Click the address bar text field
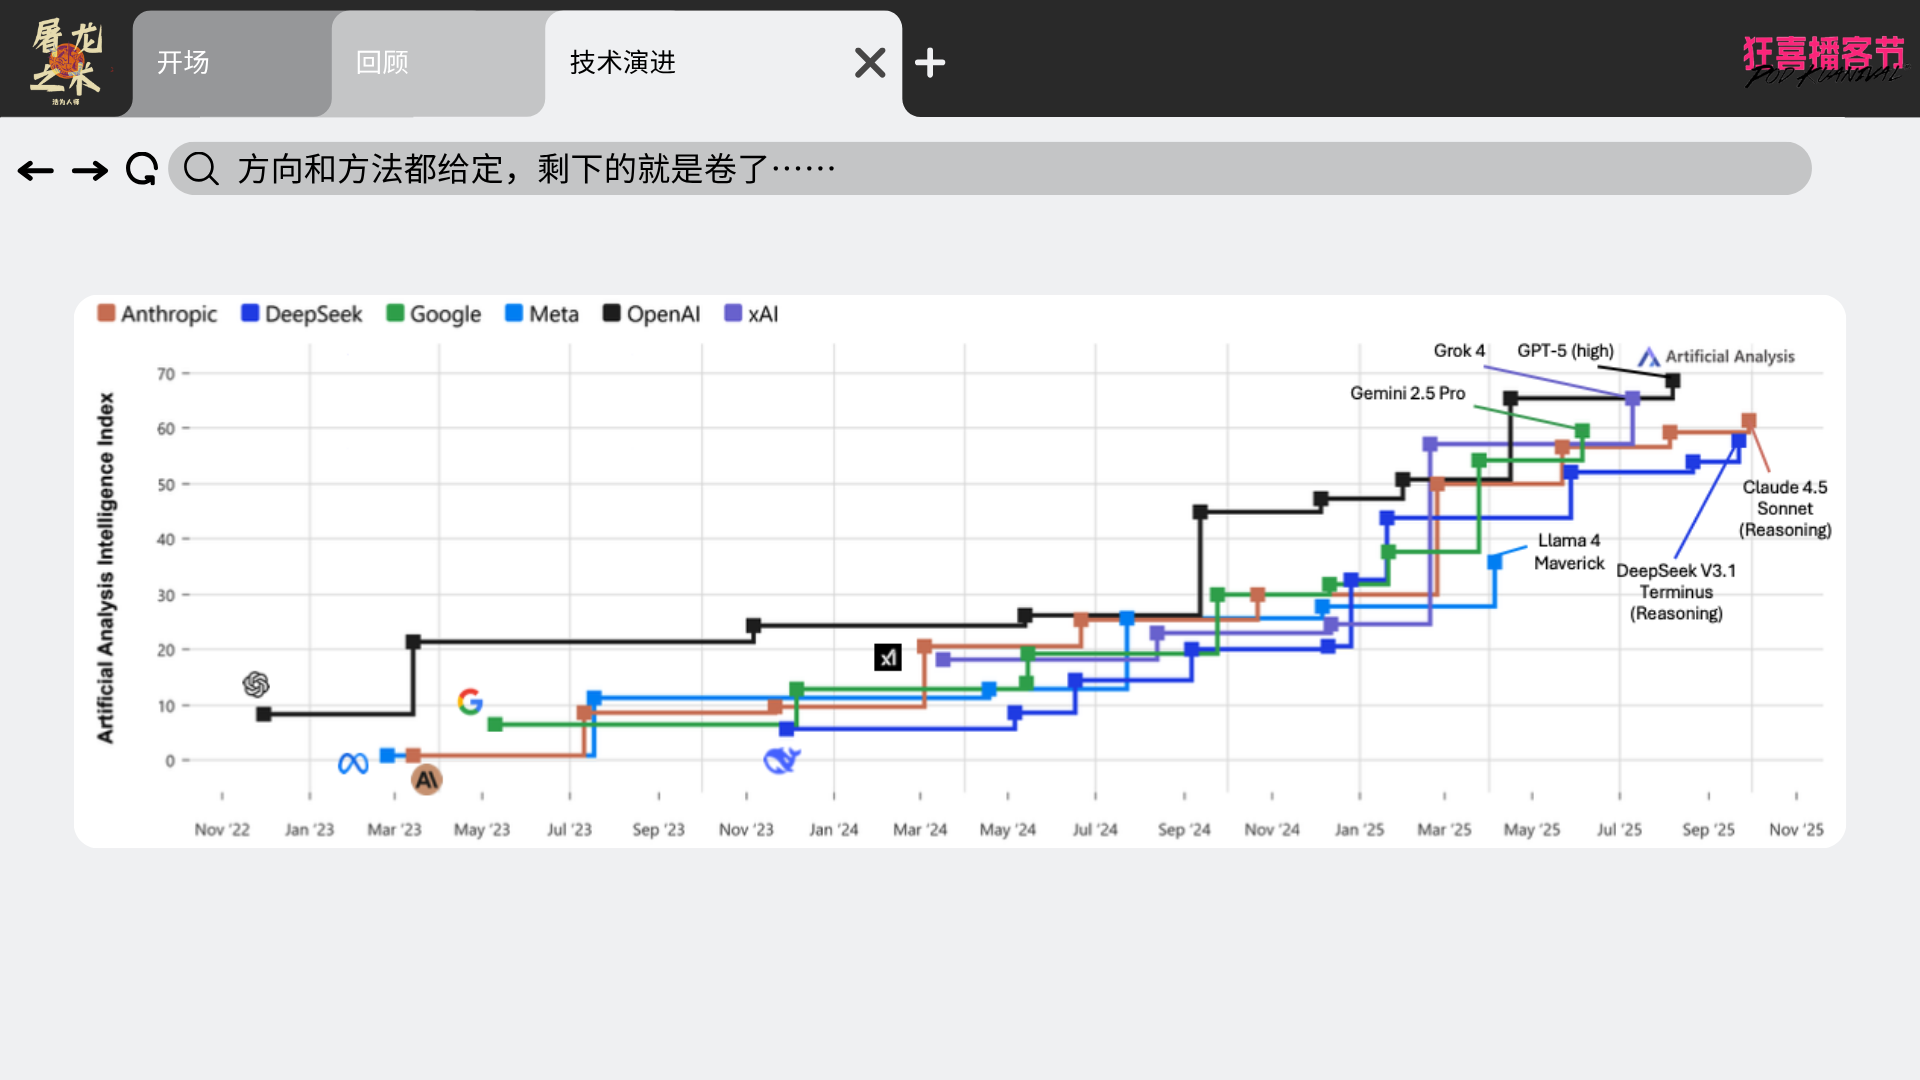This screenshot has width=1920, height=1080. coord(1000,169)
